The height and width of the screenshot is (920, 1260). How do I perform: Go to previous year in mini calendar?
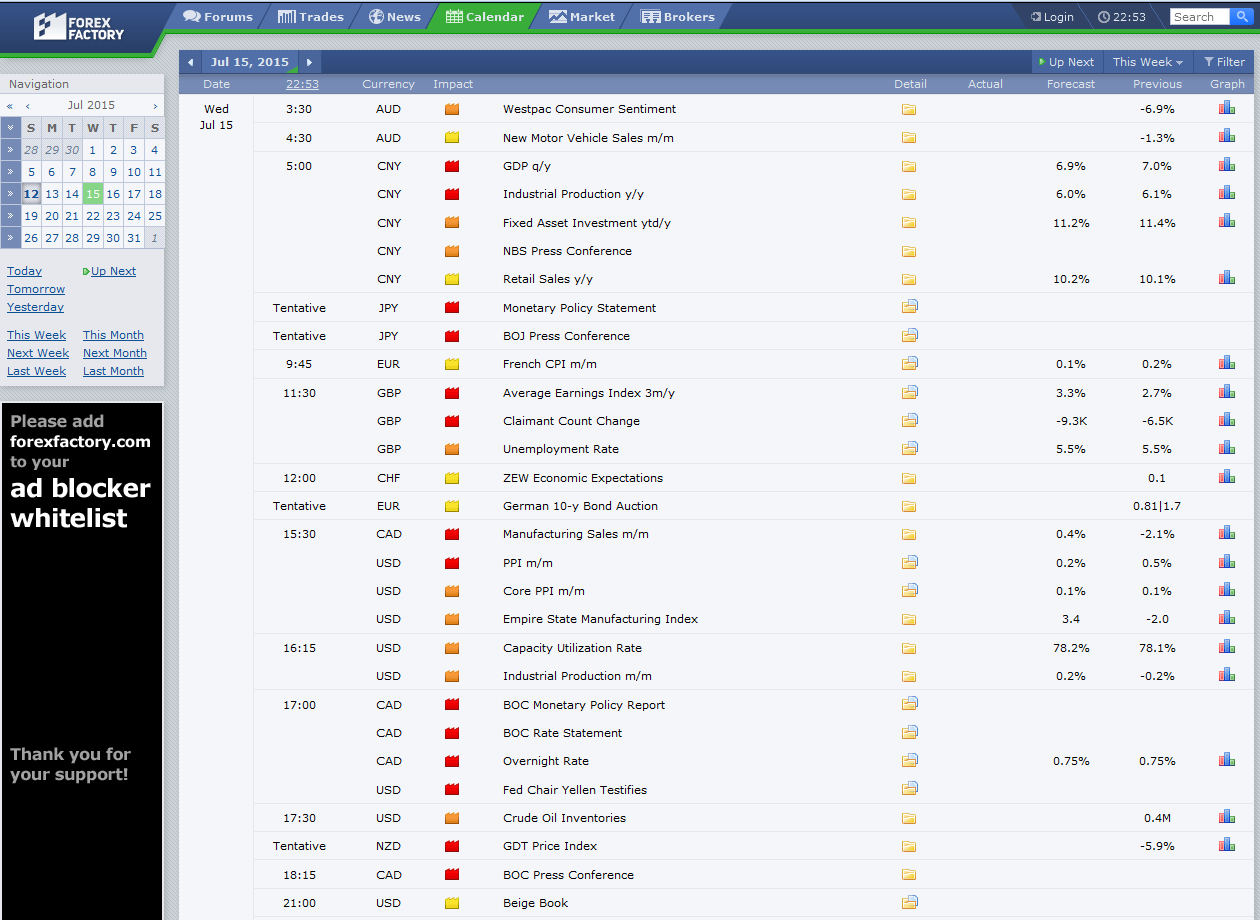[10, 106]
